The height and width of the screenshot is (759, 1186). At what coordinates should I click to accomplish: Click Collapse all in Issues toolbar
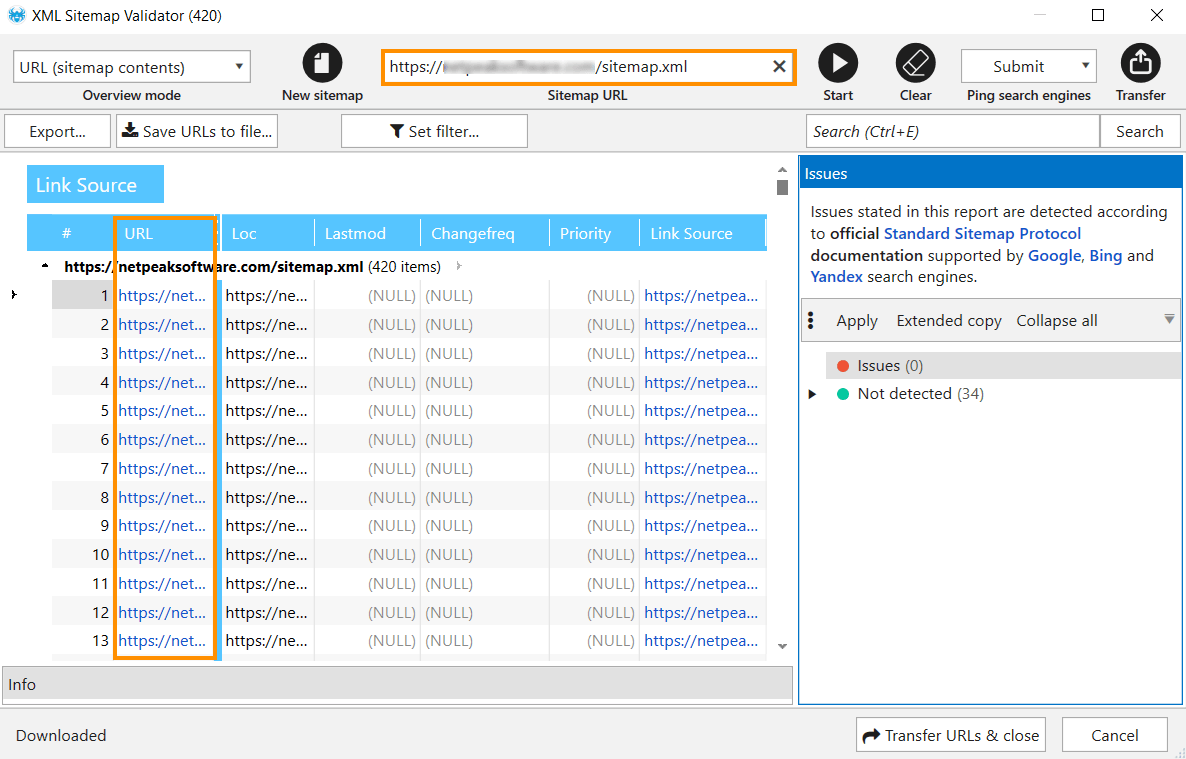pyautogui.click(x=1057, y=321)
